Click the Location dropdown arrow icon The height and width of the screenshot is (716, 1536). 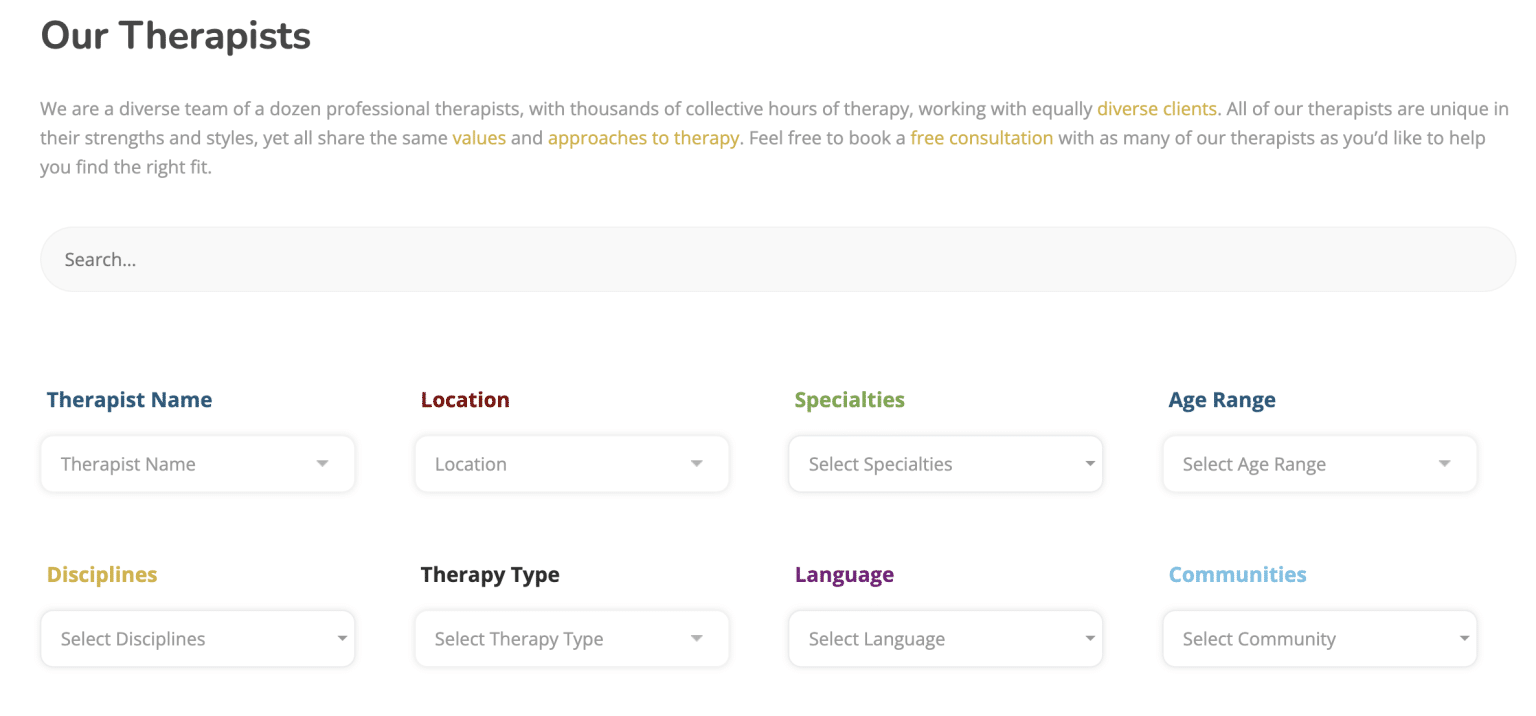point(696,464)
